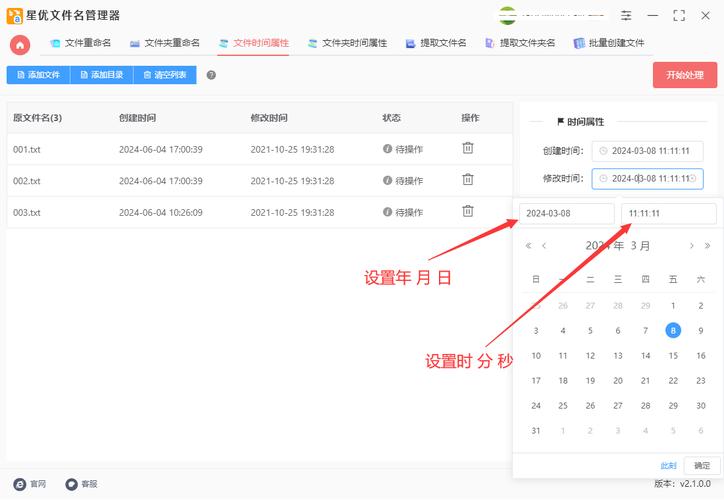Click the version text v2.1.0.0
Screen dimensions: 724x500
tap(695, 484)
